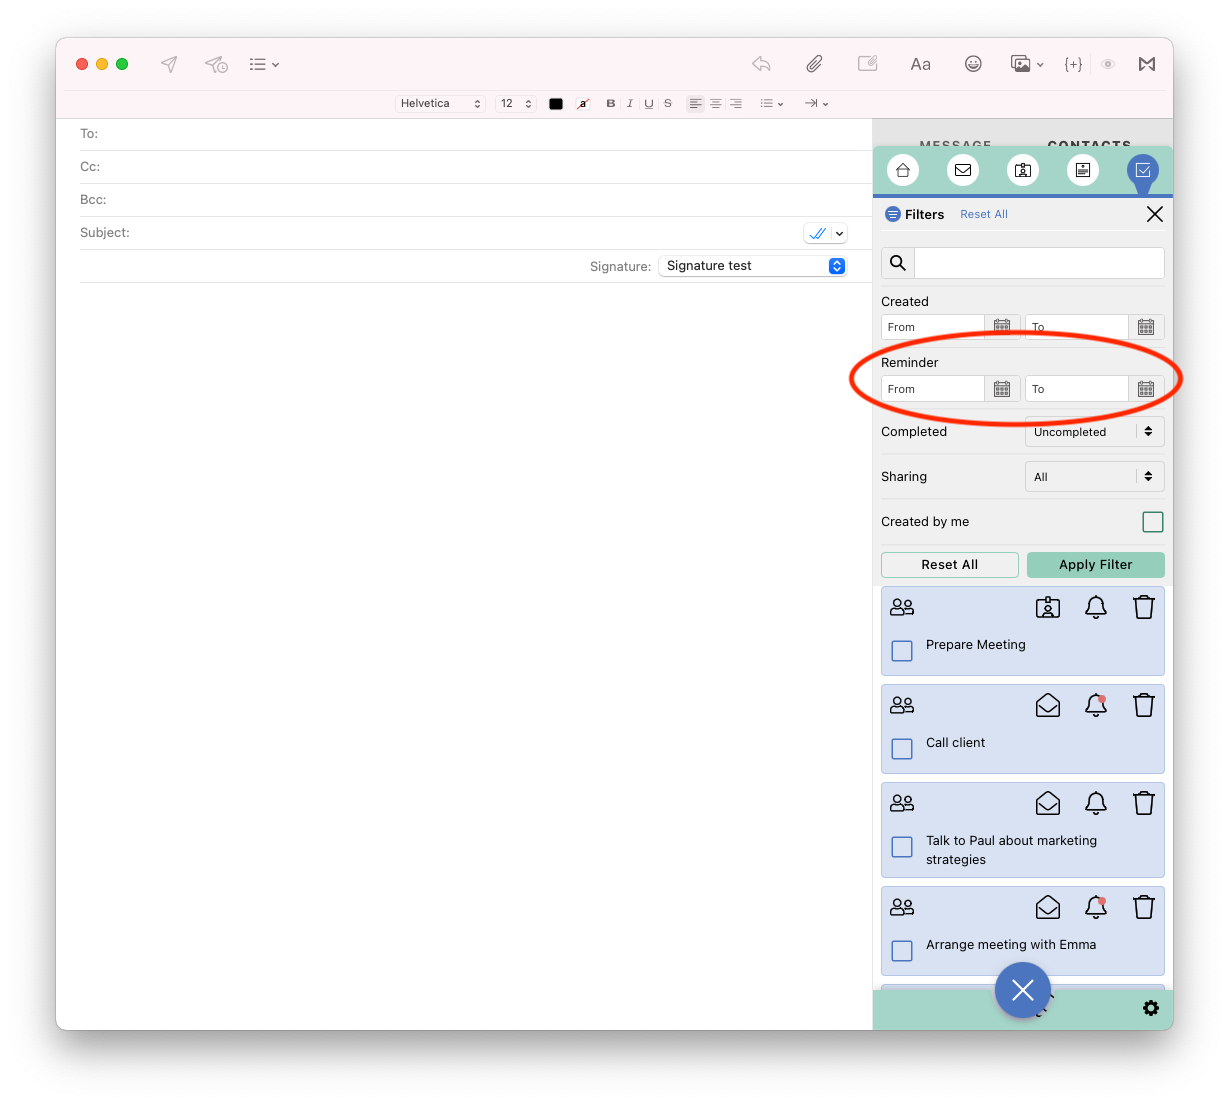This screenshot has width=1229, height=1104.
Task: Click the Reset All button
Action: coord(950,565)
